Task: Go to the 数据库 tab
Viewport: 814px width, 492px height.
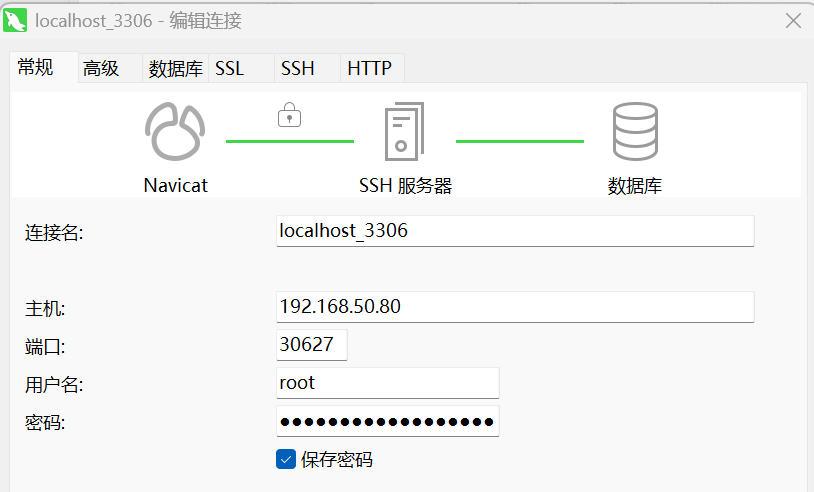Action: (x=175, y=68)
